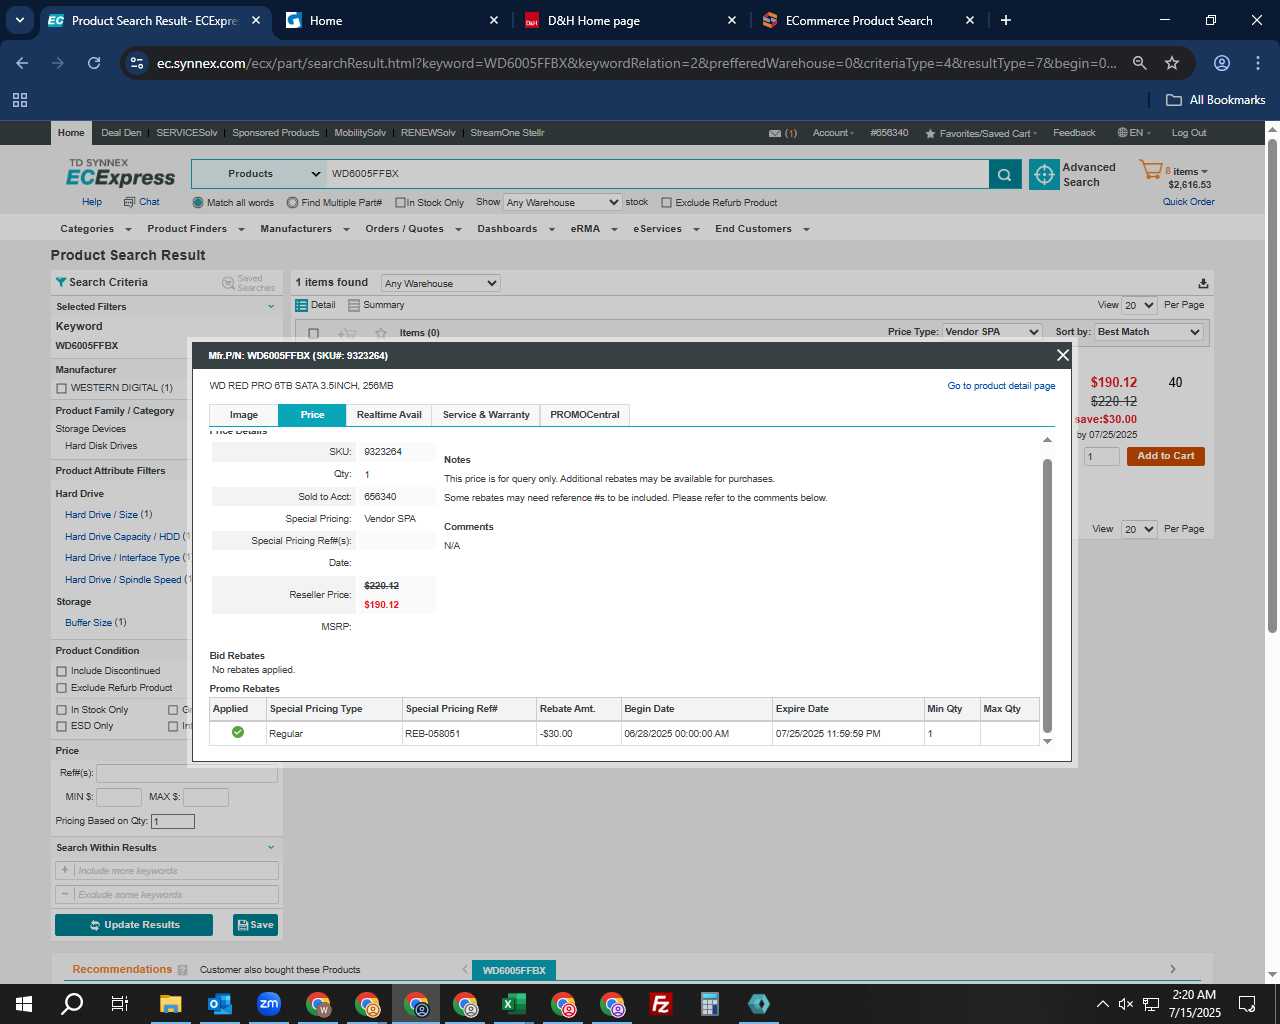Click the page vertical scrollbar
The image size is (1280, 1024).
(x=1272, y=385)
